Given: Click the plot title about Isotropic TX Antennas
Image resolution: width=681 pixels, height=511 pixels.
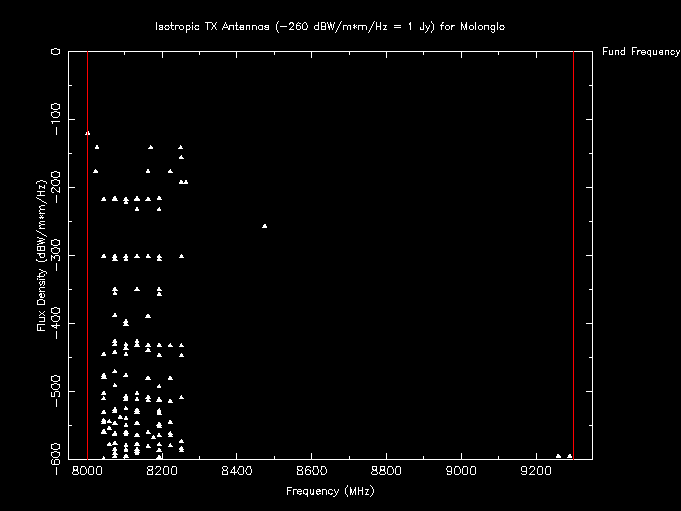Looking at the screenshot, I should [330, 26].
